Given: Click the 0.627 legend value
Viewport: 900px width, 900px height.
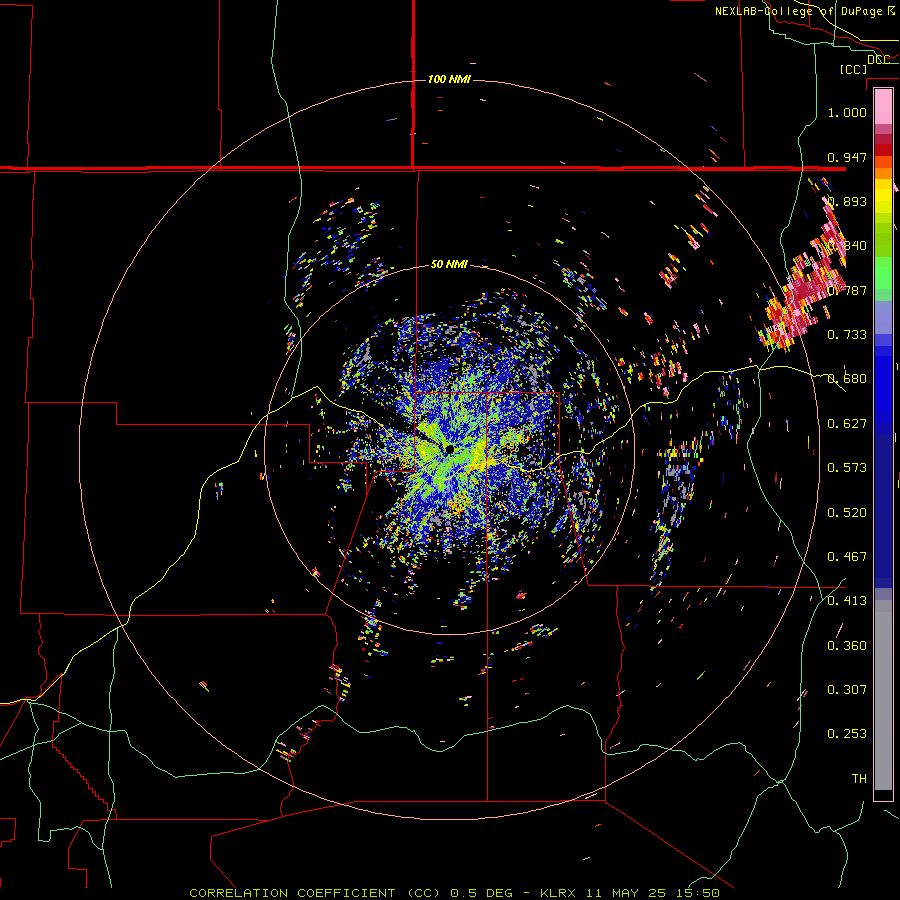Looking at the screenshot, I should click(847, 424).
